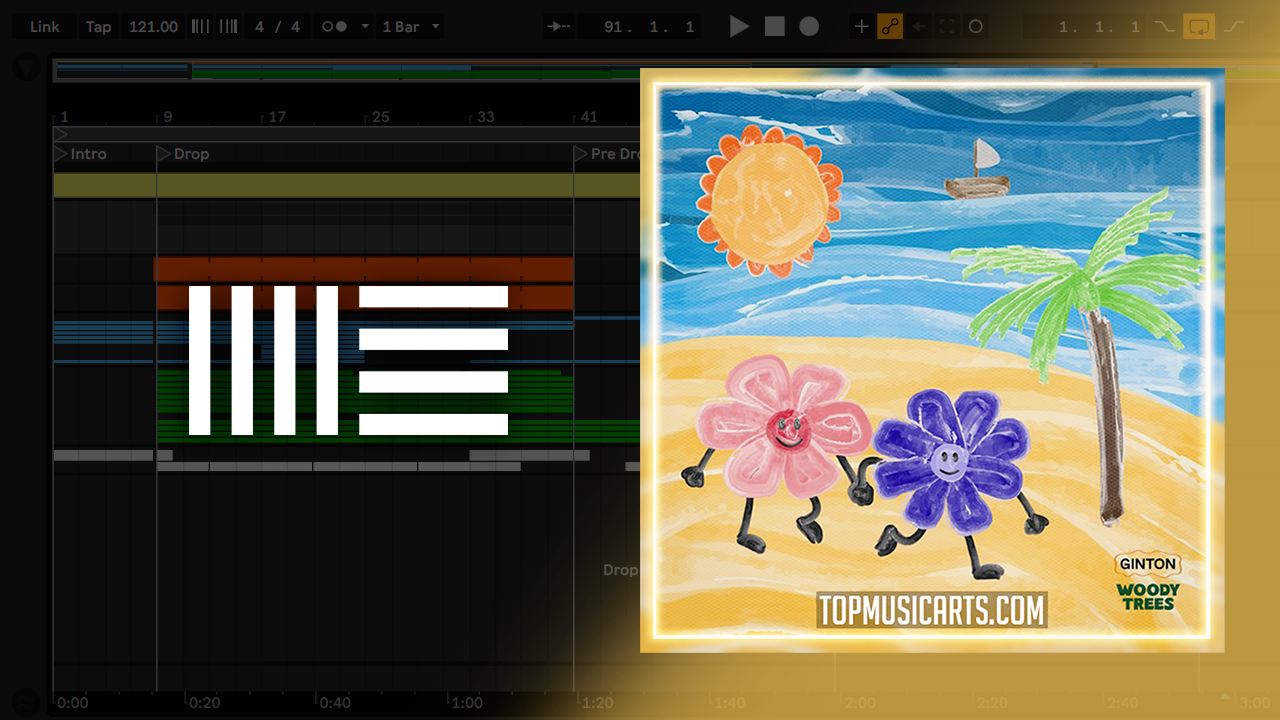The image size is (1280, 720).
Task: Click the Session Record circle icon
Action: [x=976, y=27]
